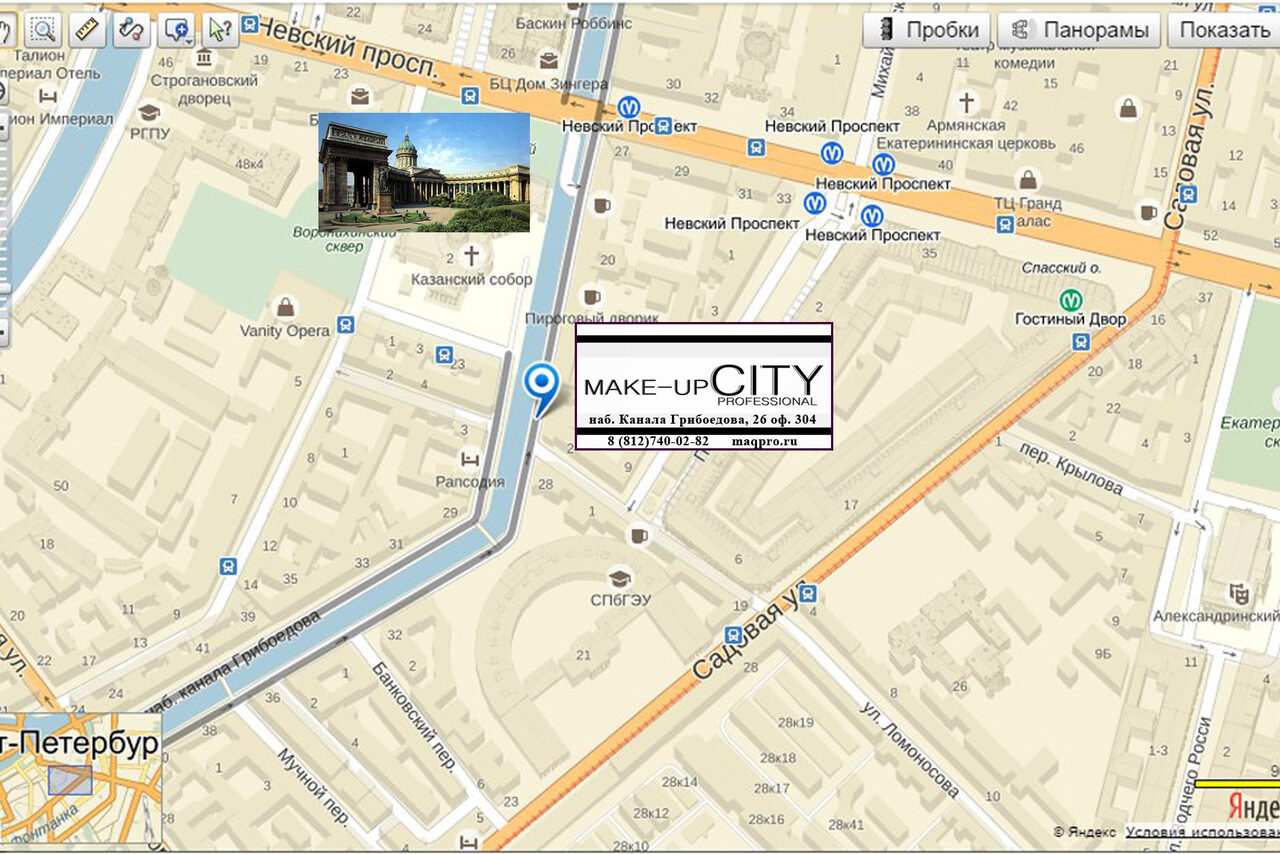Click the cafe cup icon at Пироговый дворик

pos(592,297)
